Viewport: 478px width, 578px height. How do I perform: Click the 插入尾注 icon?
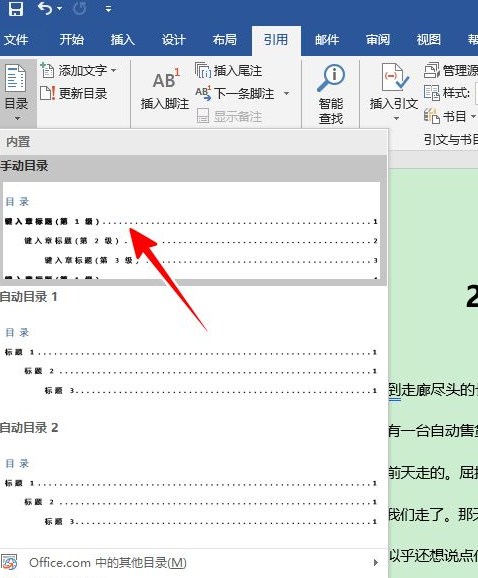pos(203,70)
